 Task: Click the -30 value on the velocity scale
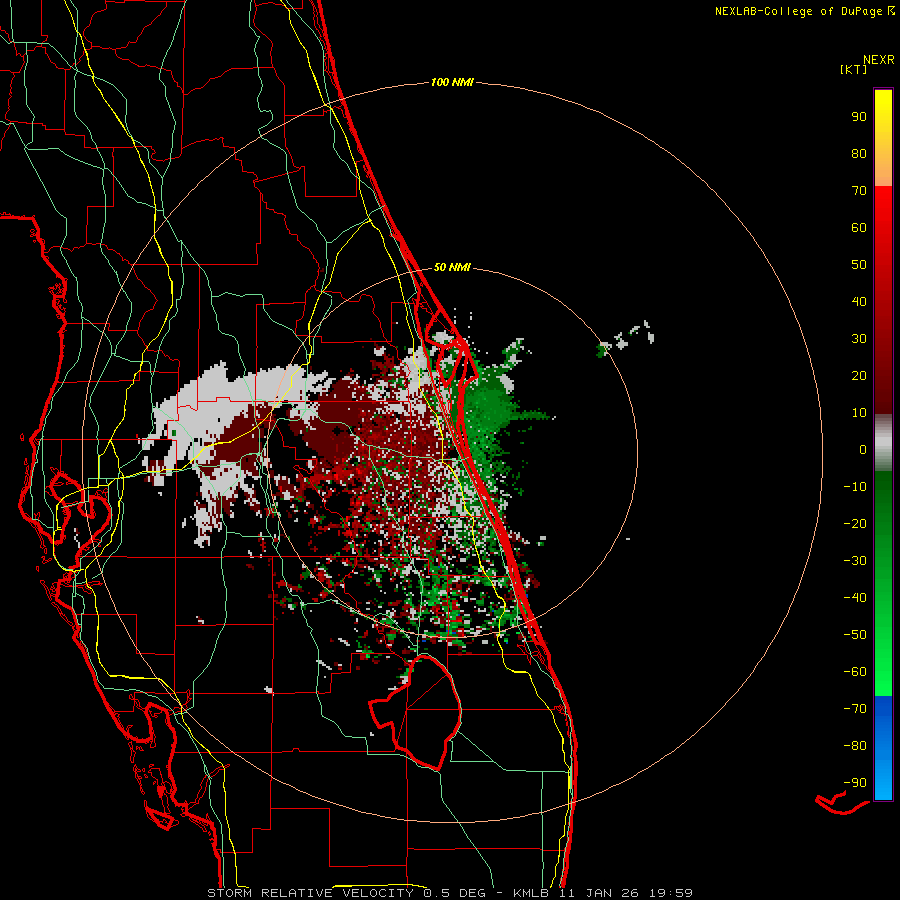(x=855, y=561)
